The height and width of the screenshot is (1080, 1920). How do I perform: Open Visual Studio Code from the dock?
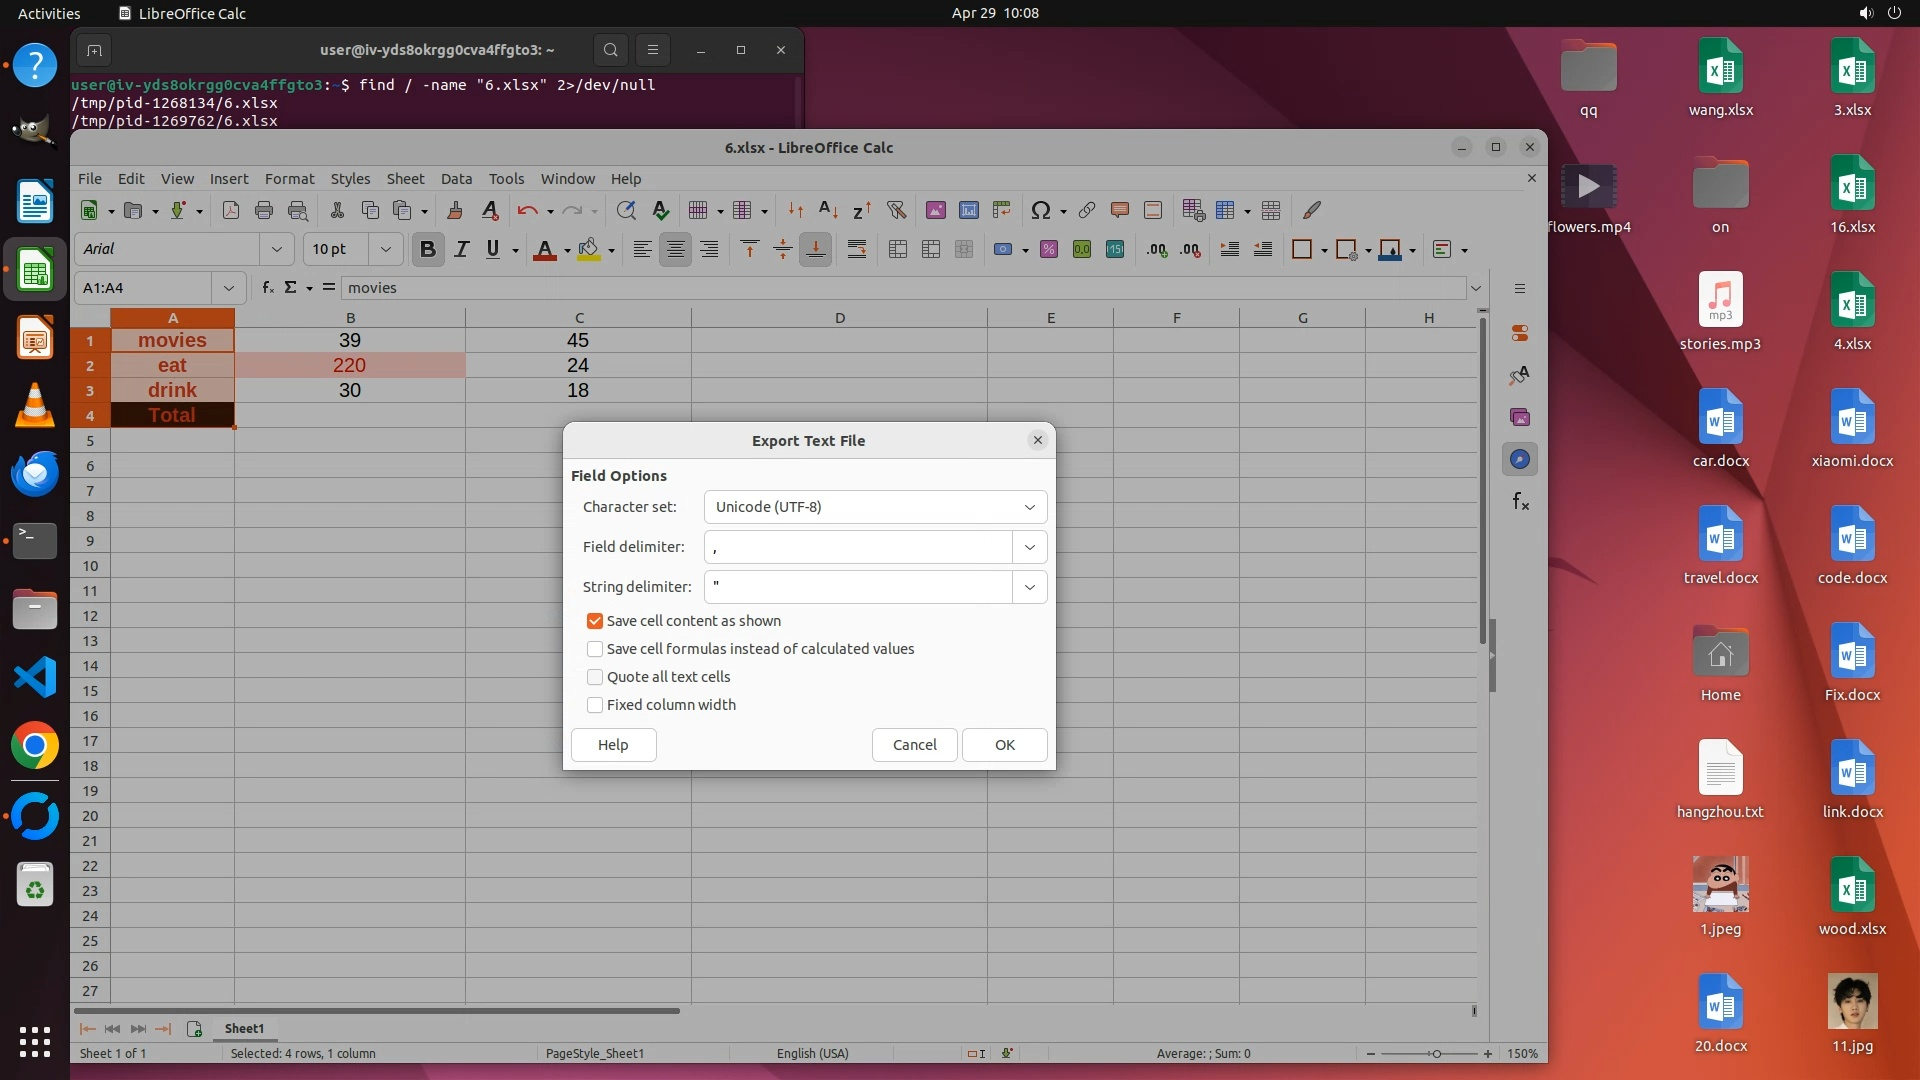35,677
